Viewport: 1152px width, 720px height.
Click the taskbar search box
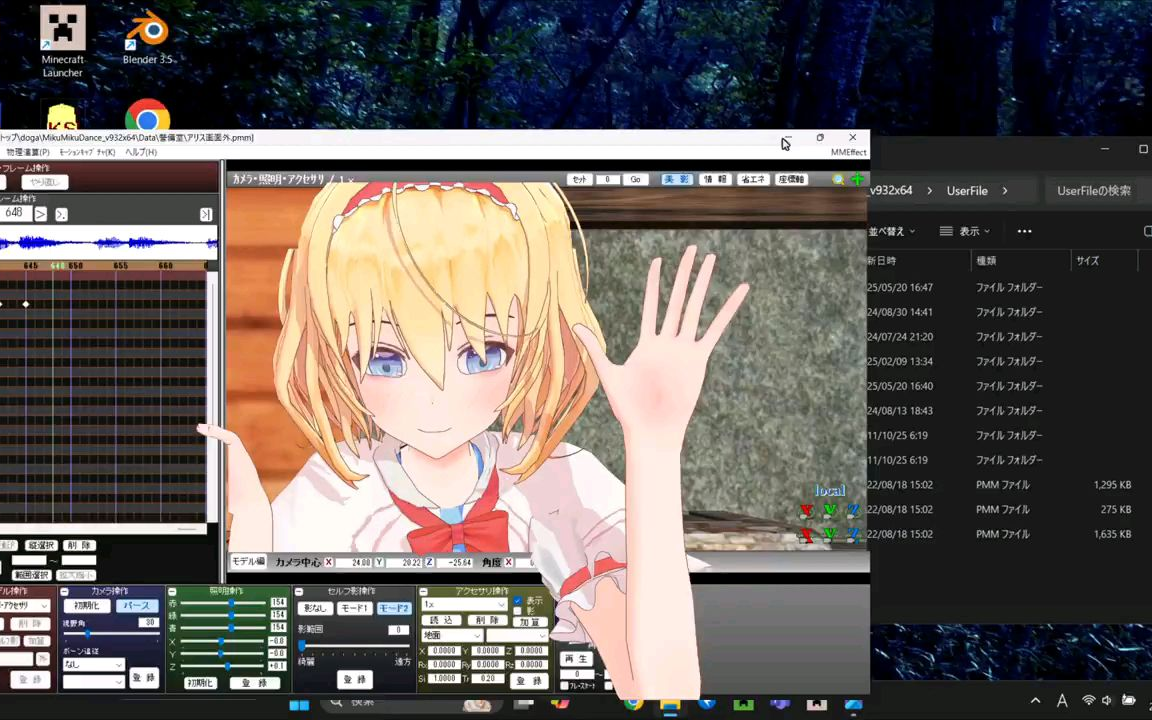tap(411, 705)
